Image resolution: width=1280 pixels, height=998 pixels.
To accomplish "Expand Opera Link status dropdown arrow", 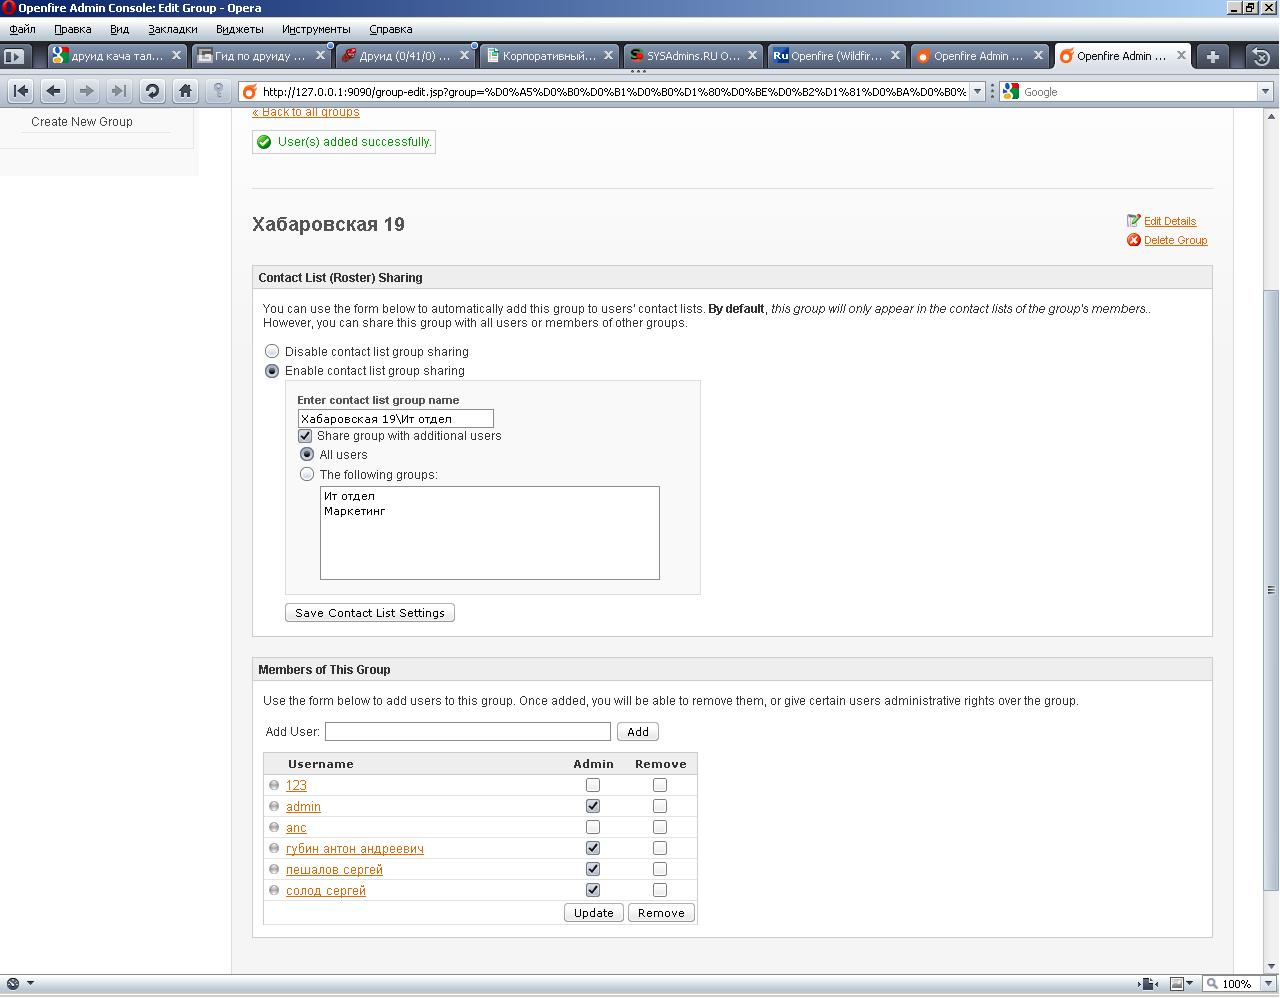I will (30, 984).
